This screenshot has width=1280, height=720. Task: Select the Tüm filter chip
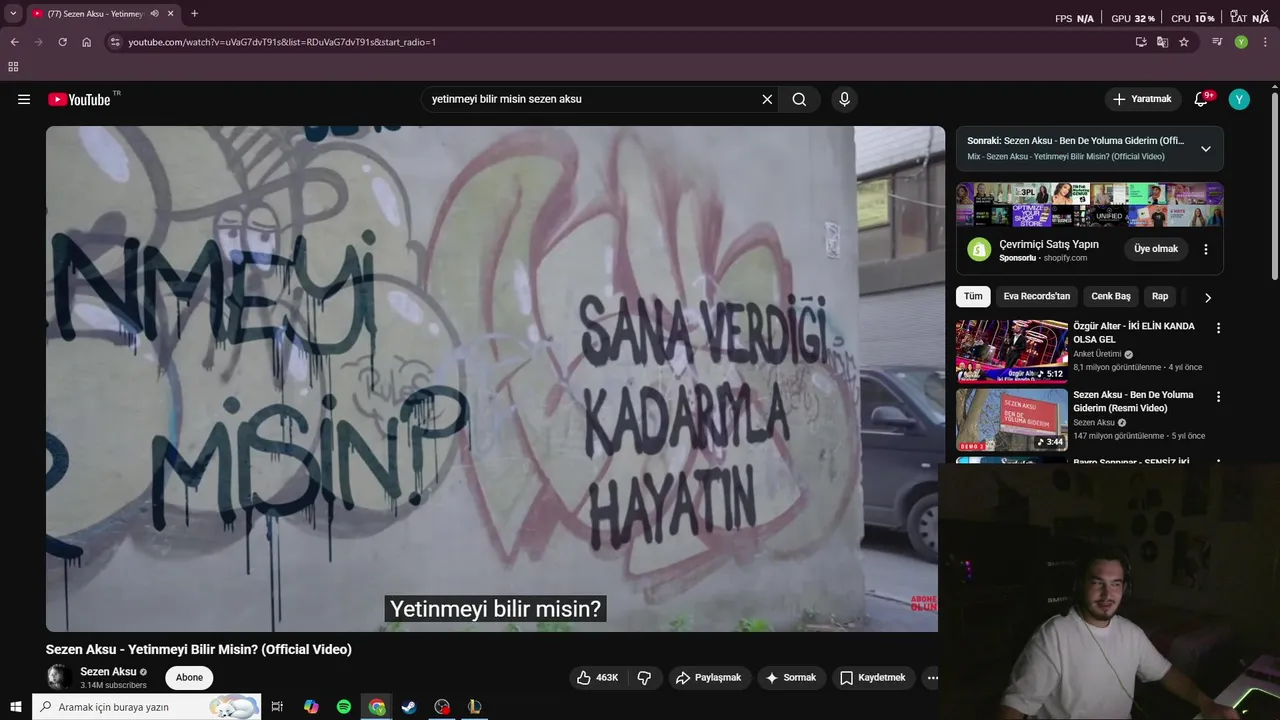(x=973, y=296)
